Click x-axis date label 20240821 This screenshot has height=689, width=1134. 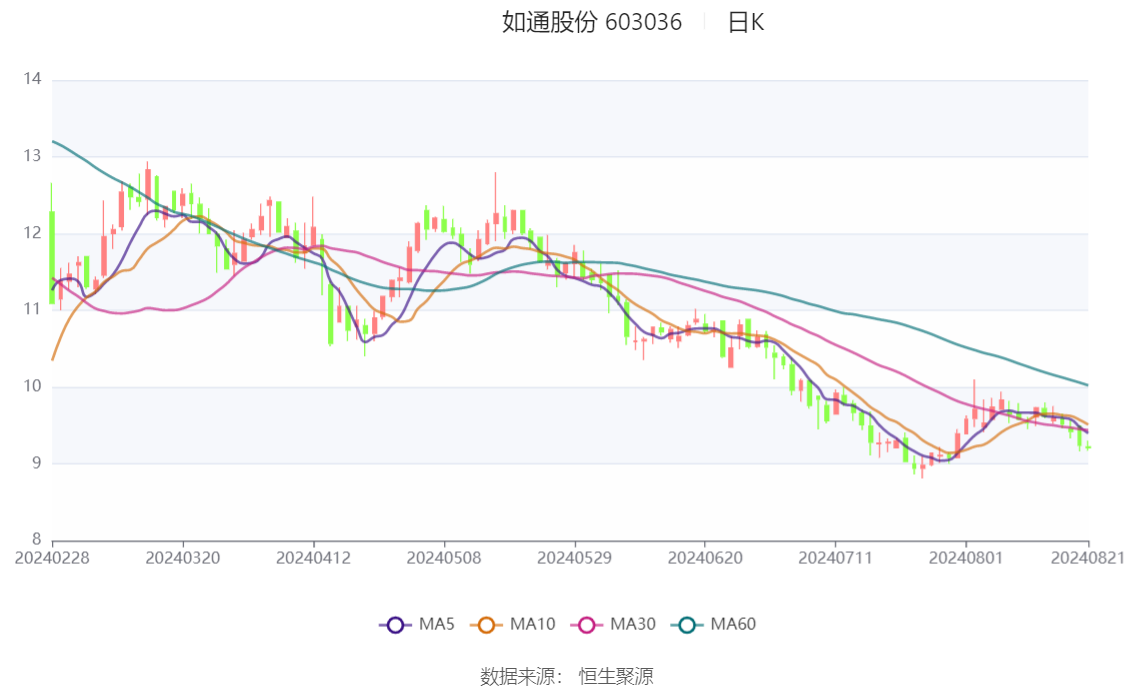pos(1088,558)
